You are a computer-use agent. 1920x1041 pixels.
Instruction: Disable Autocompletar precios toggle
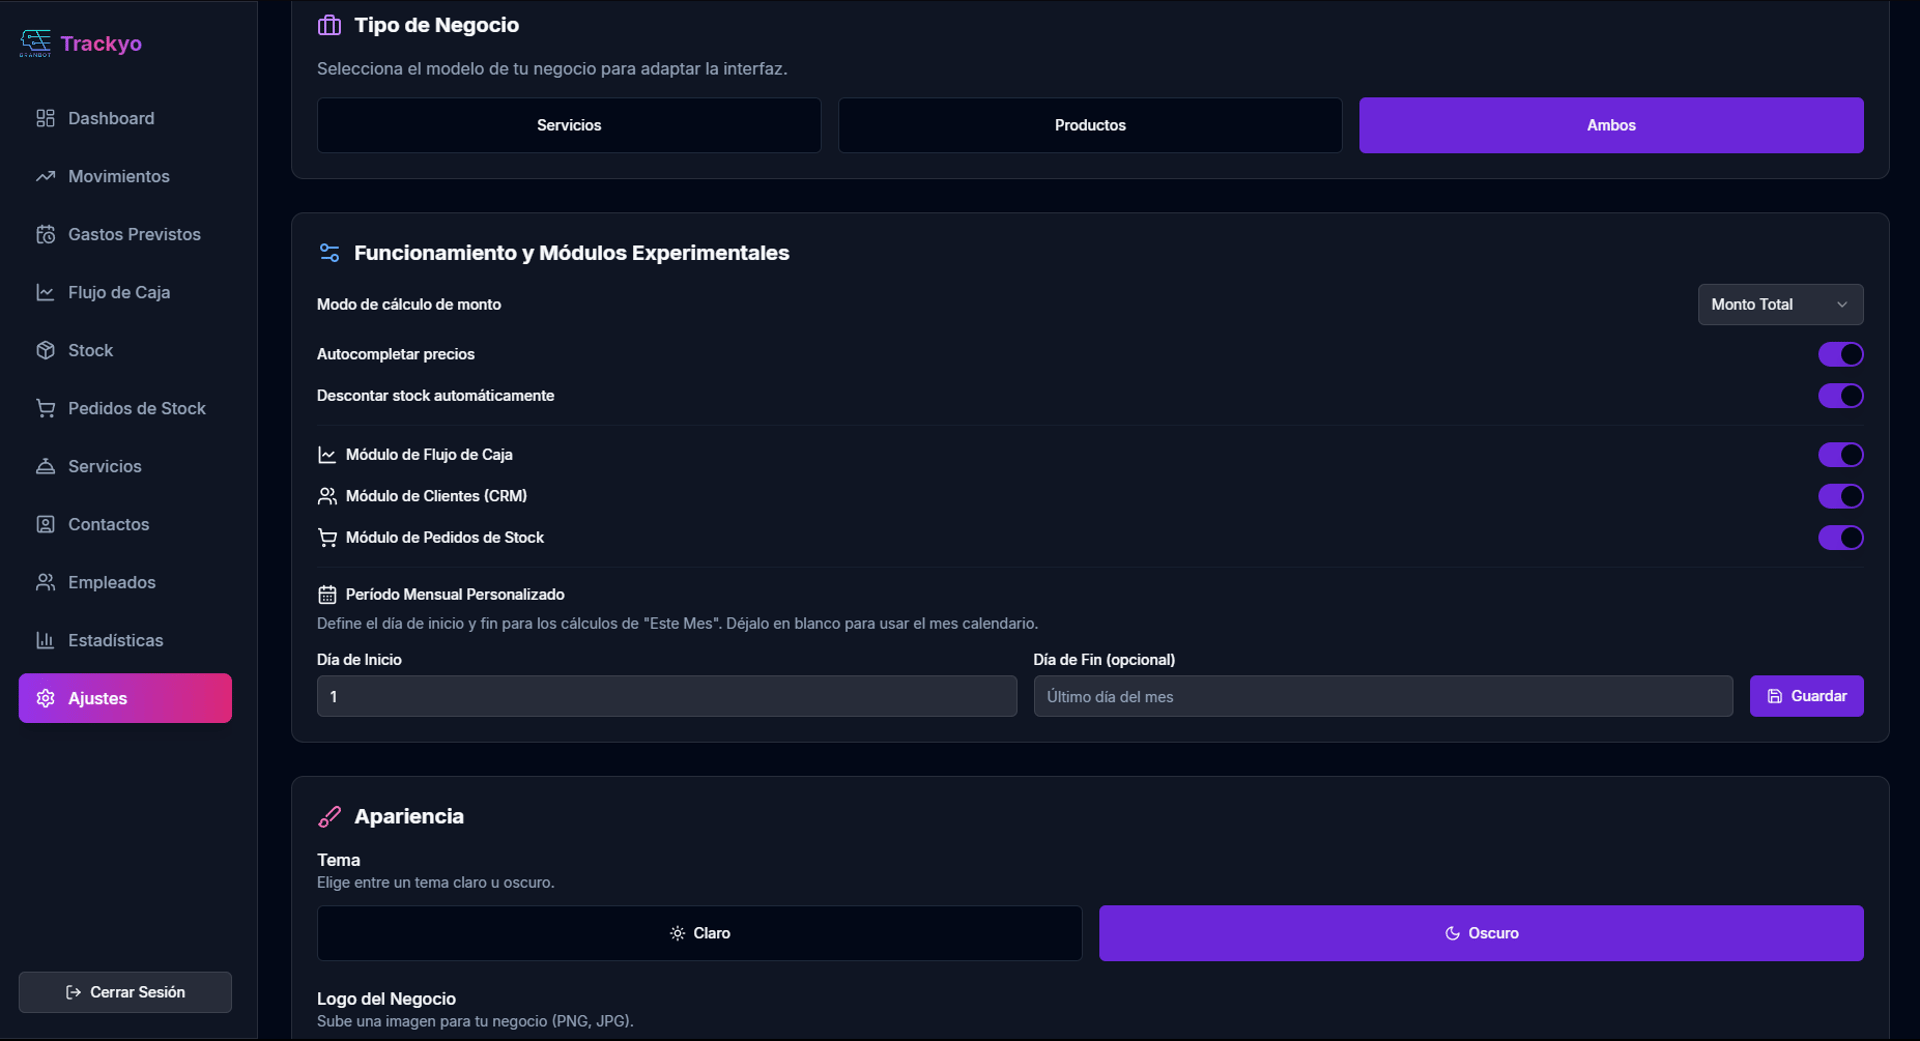(1840, 354)
